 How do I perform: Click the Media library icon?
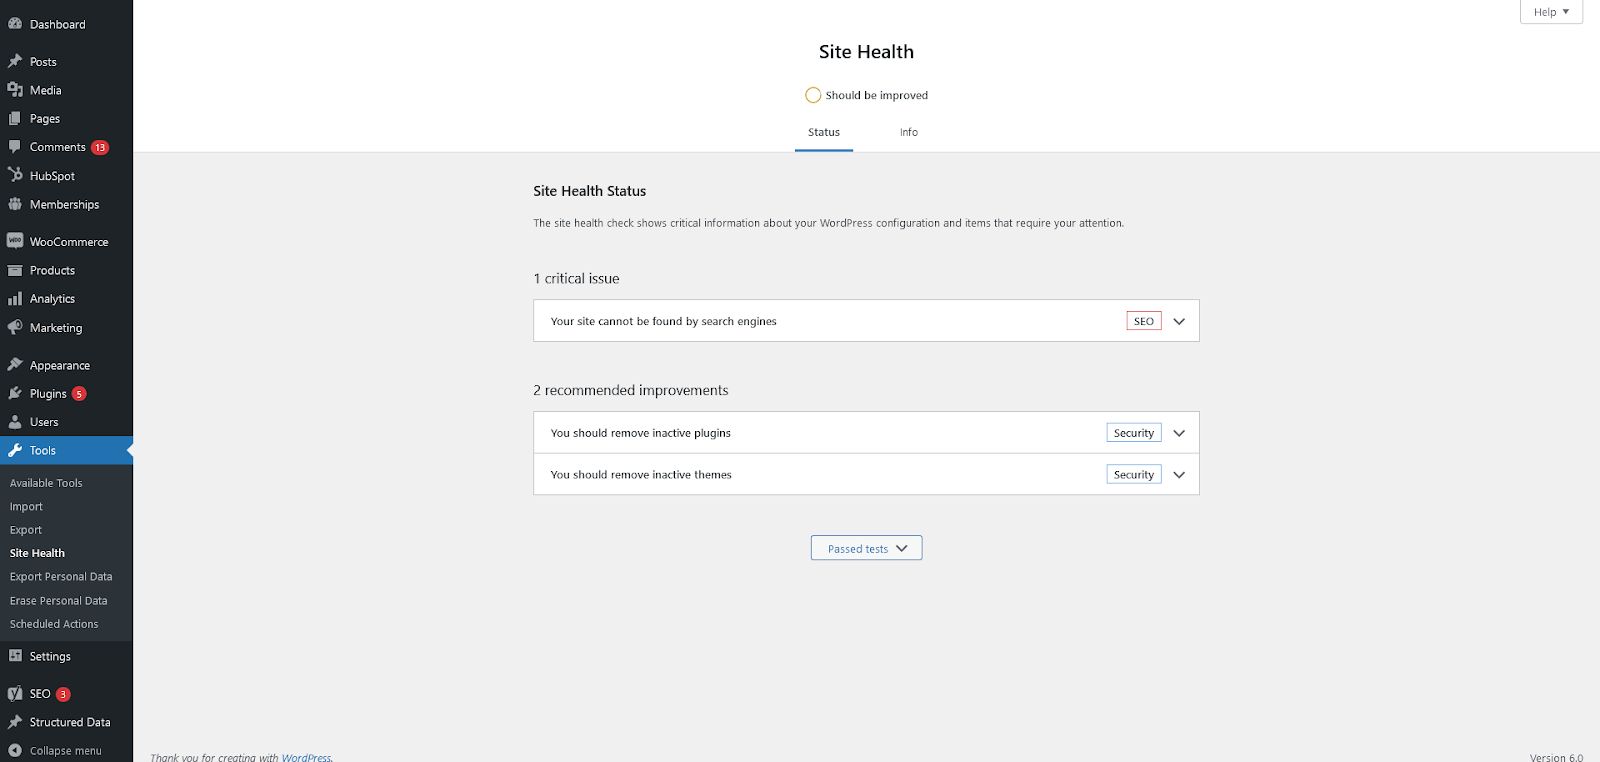pos(15,90)
